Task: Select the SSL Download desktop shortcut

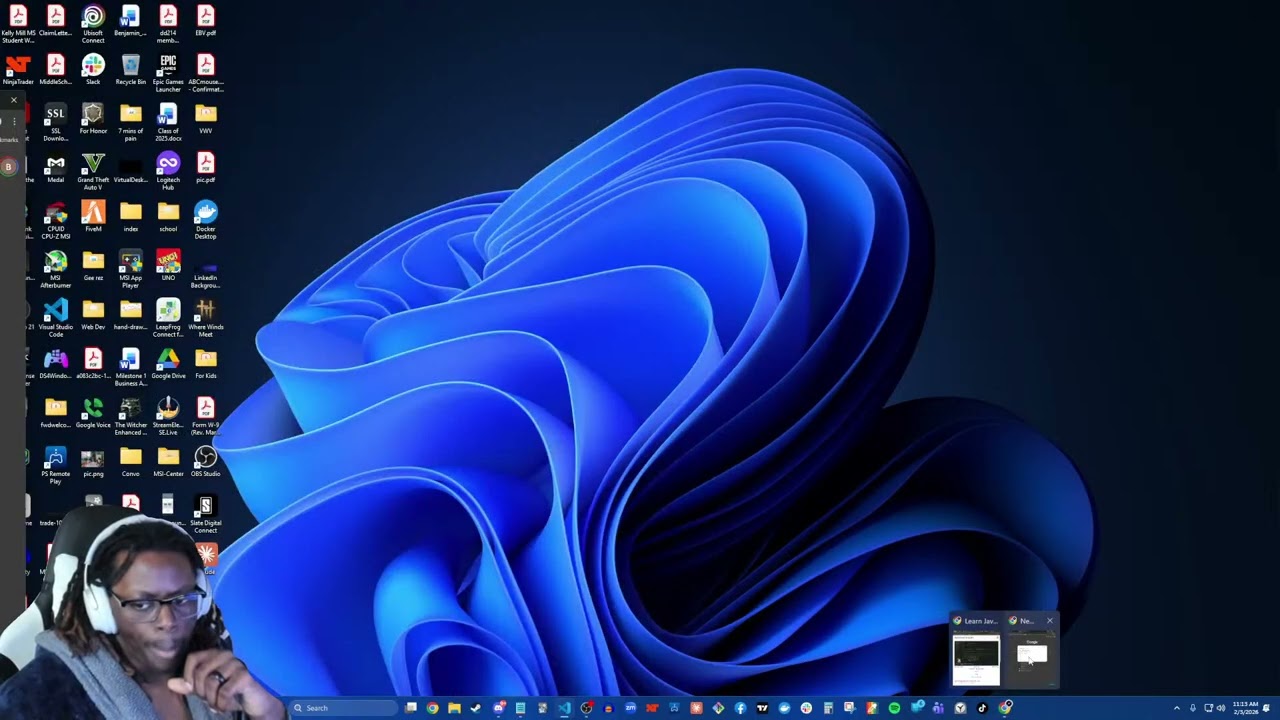Action: [56, 123]
